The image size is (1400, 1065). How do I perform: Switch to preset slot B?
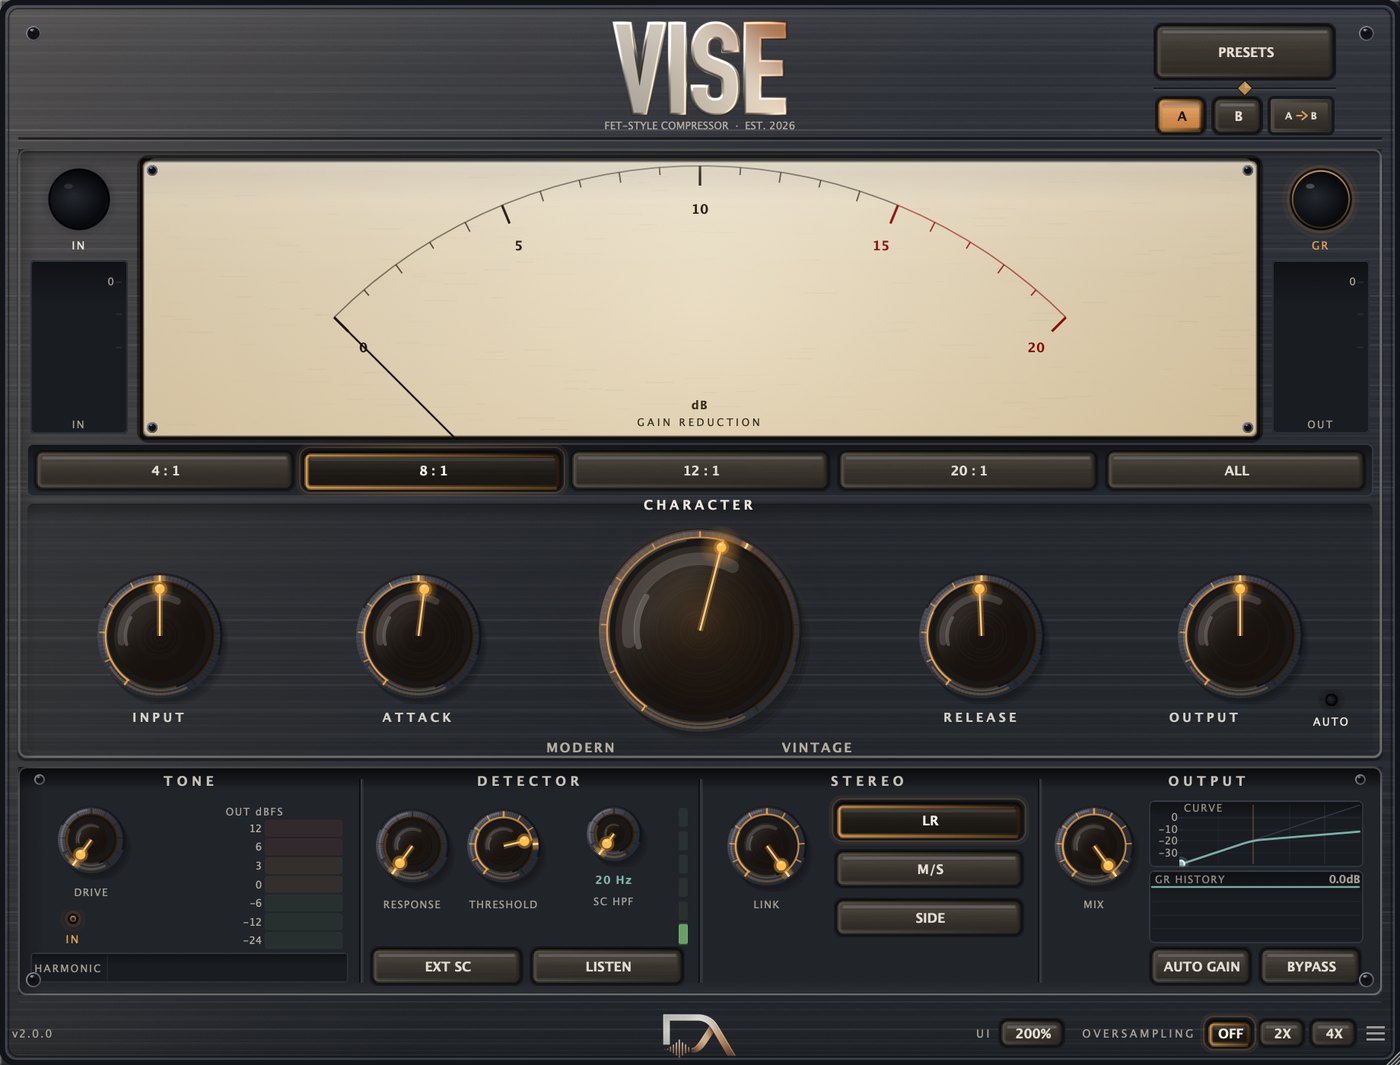(1237, 116)
